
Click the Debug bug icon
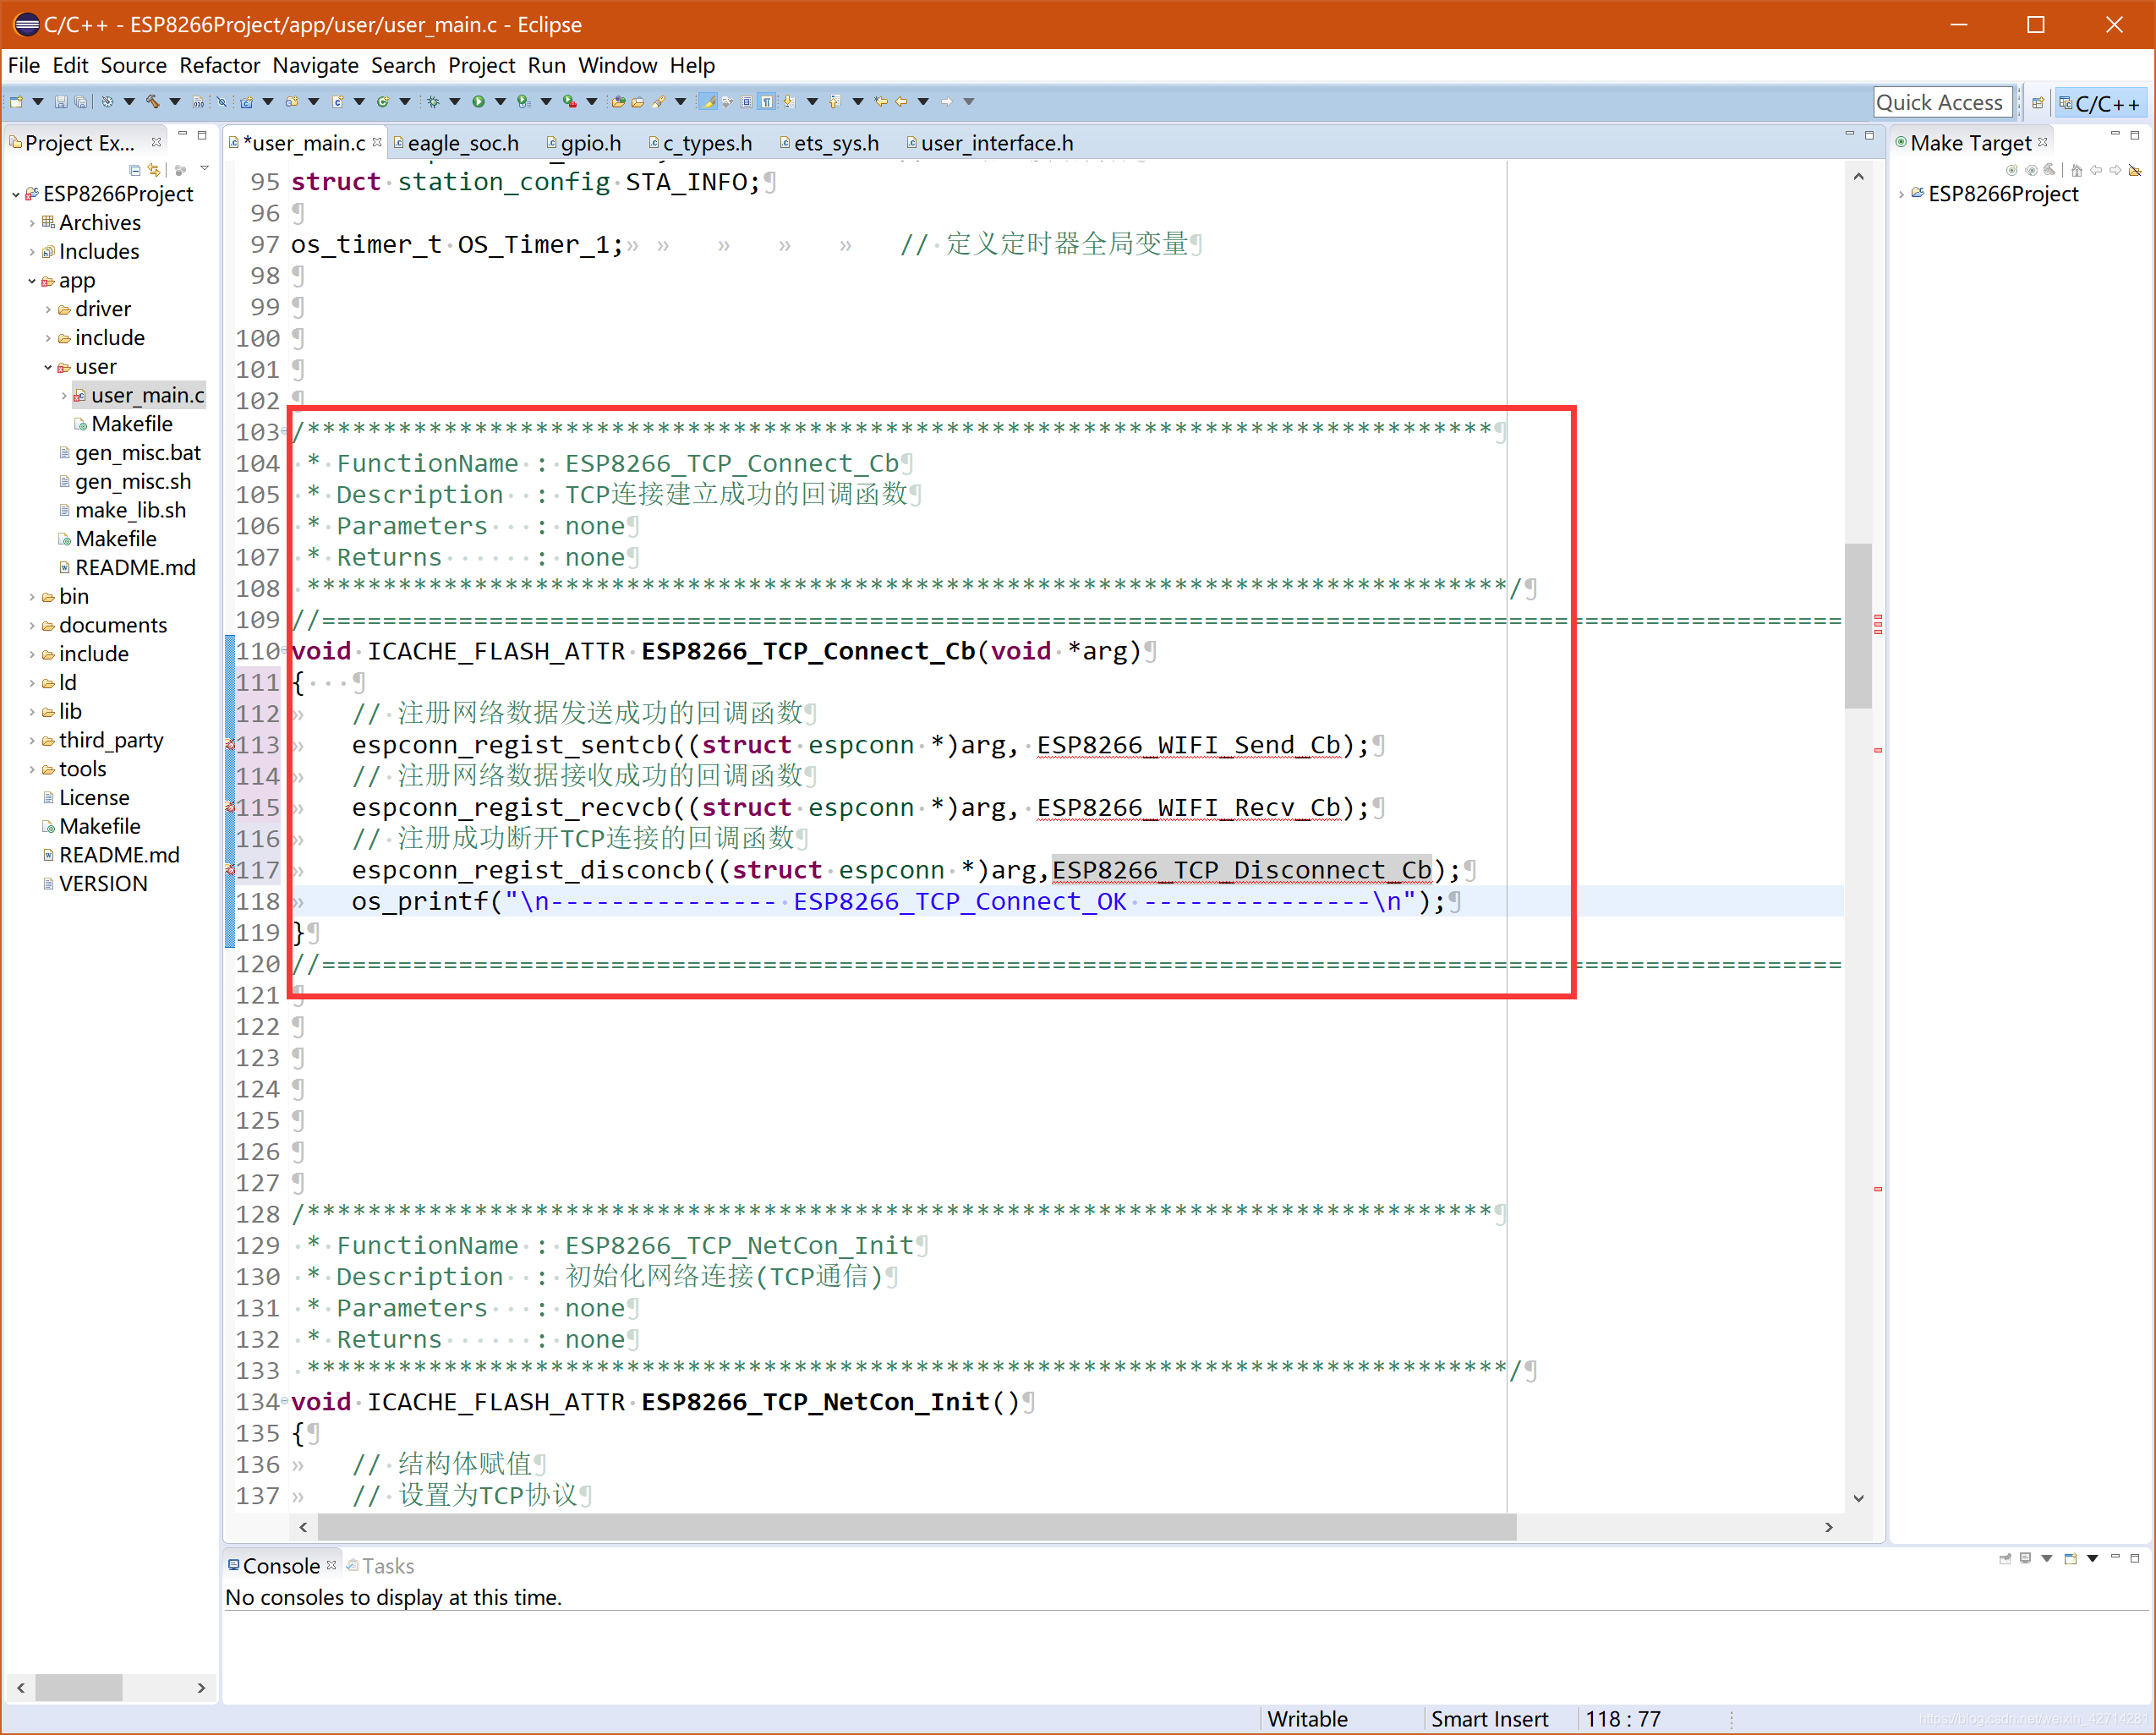point(433,102)
